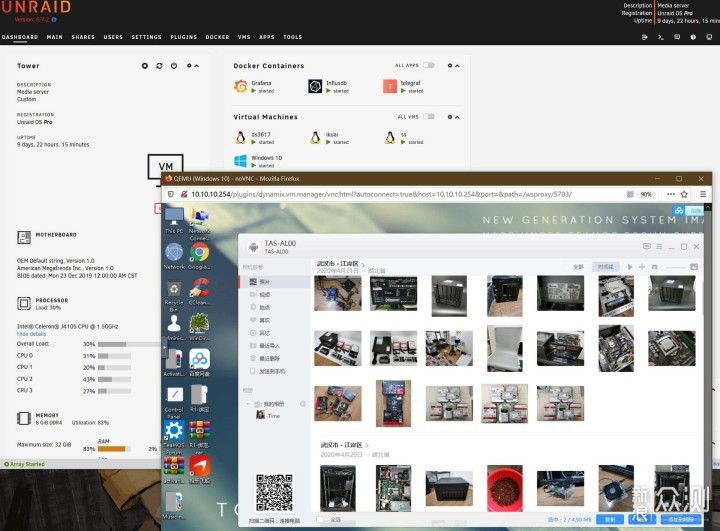720x531 pixels.
Task: Click the Unraid info icon in header
Action: [693, 37]
